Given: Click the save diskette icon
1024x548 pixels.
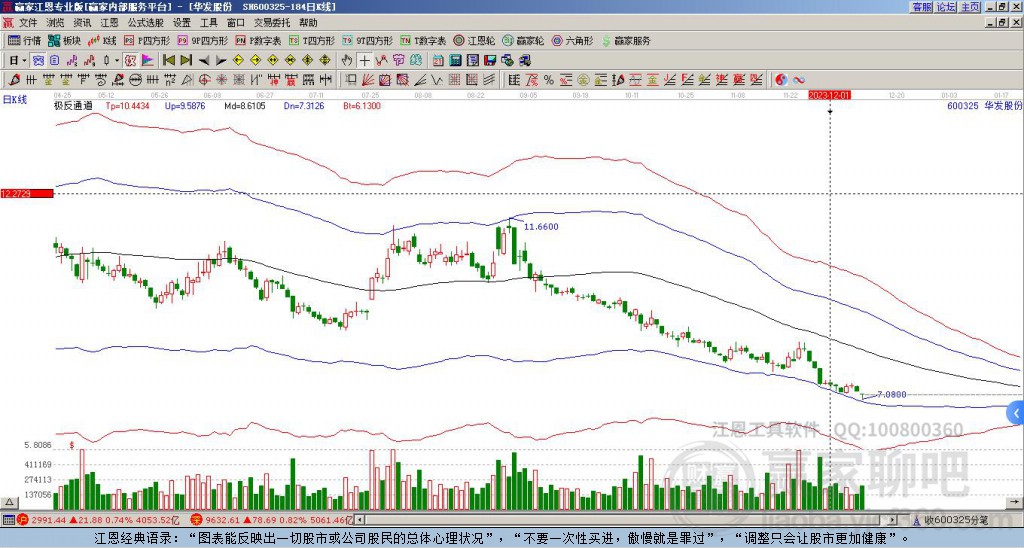Looking at the screenshot, I should (x=490, y=61).
